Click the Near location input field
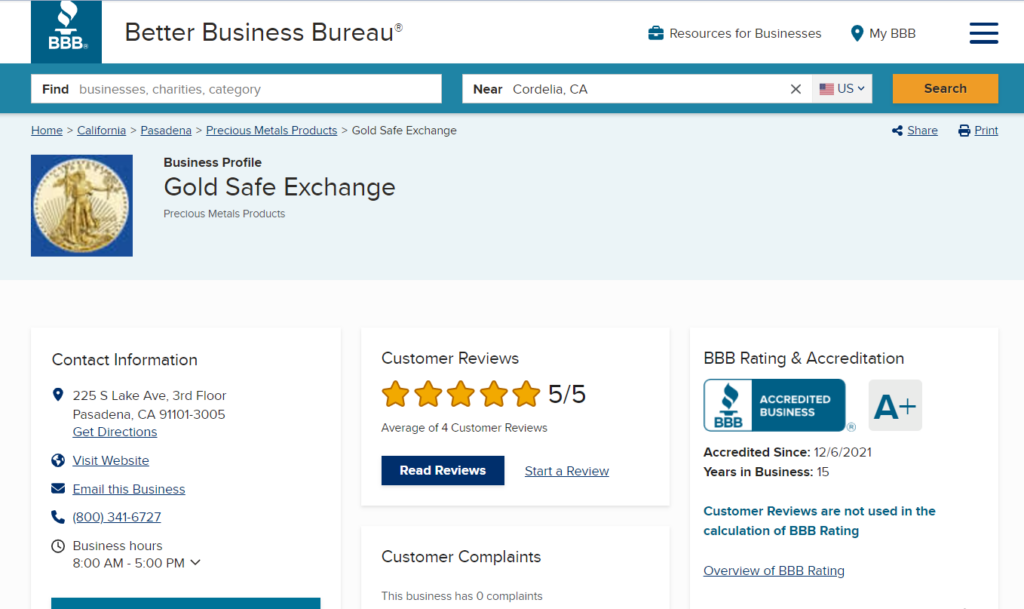 pyautogui.click(x=637, y=89)
